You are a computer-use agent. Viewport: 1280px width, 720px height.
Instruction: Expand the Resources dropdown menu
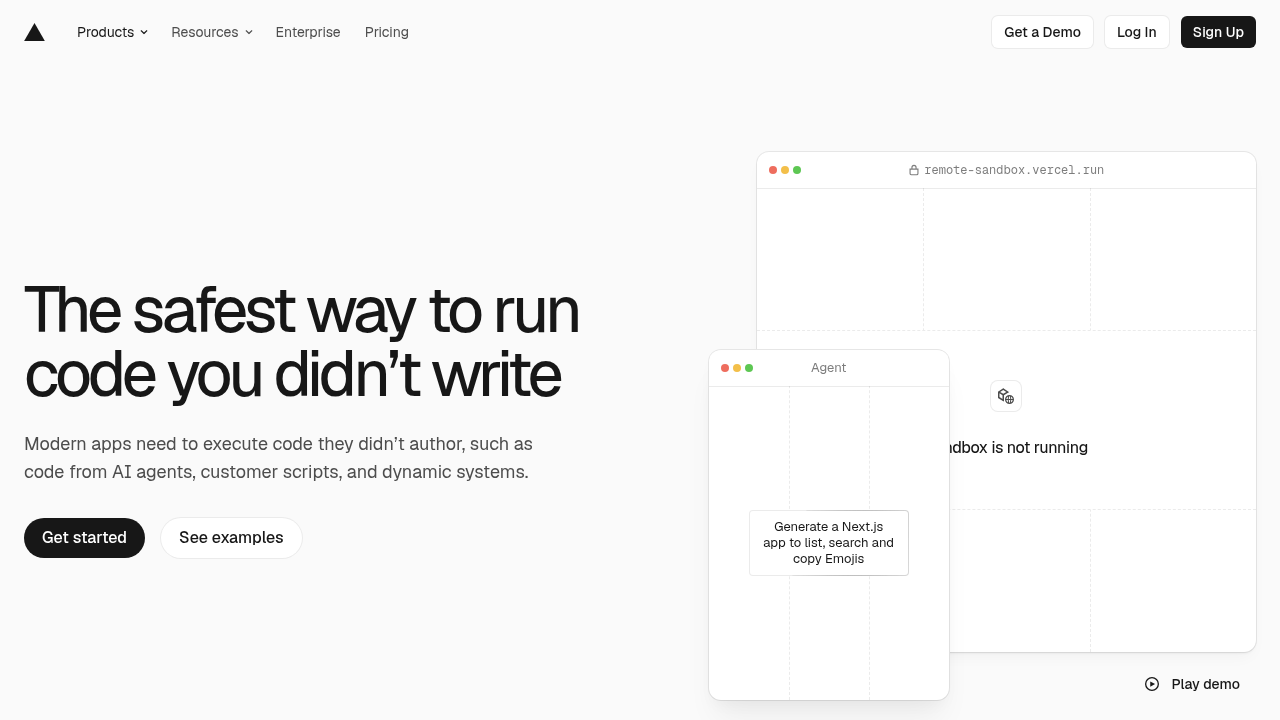pos(212,32)
